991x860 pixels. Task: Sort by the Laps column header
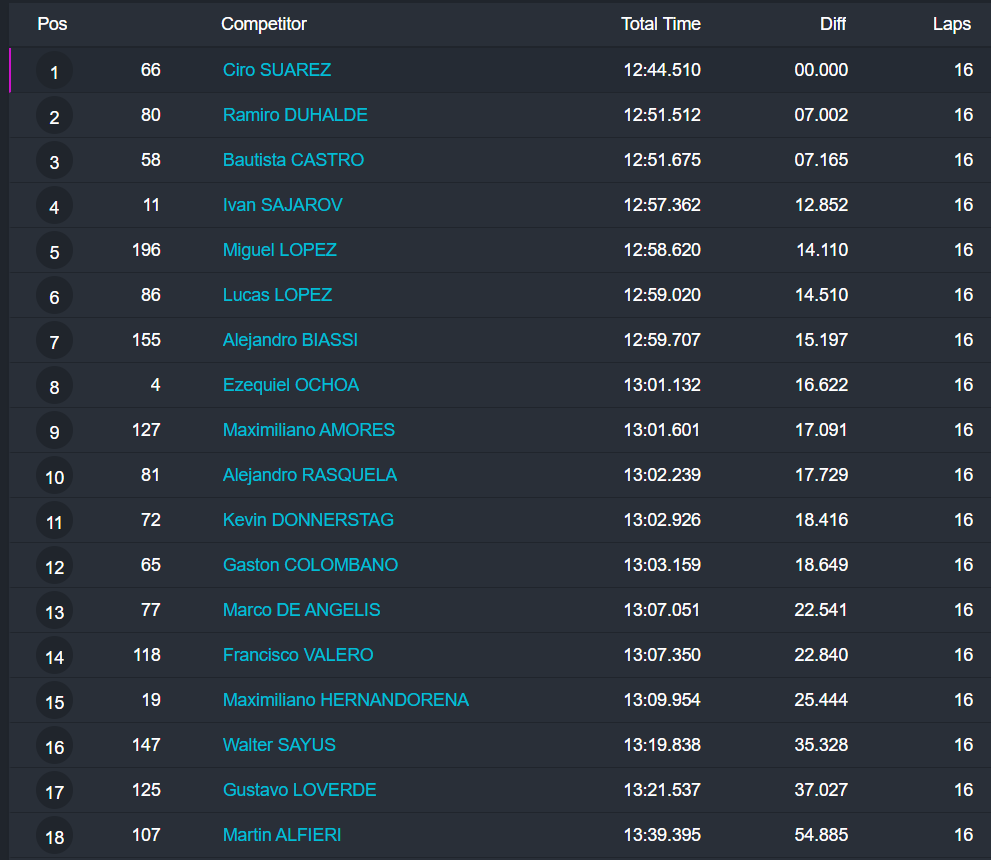click(951, 24)
